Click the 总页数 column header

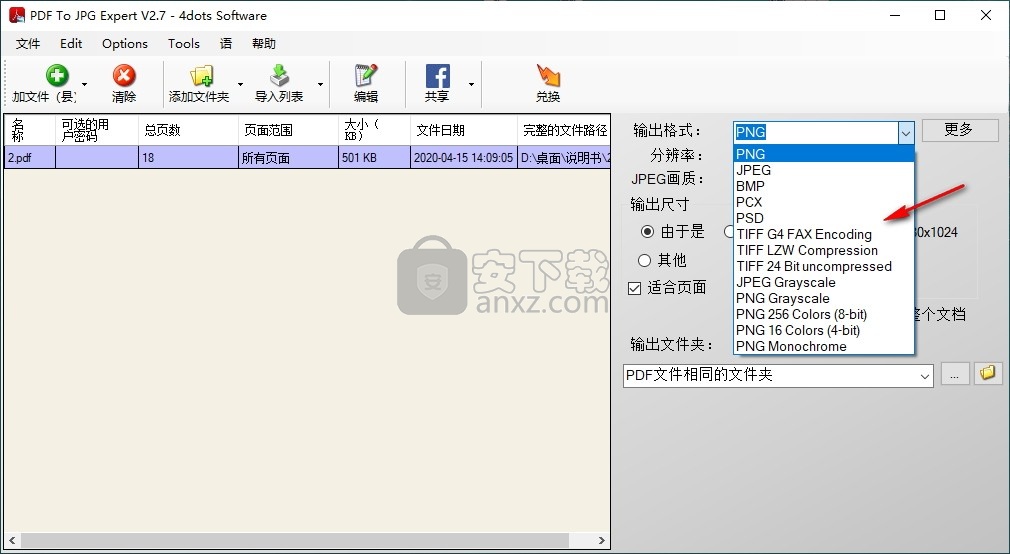pyautogui.click(x=188, y=130)
